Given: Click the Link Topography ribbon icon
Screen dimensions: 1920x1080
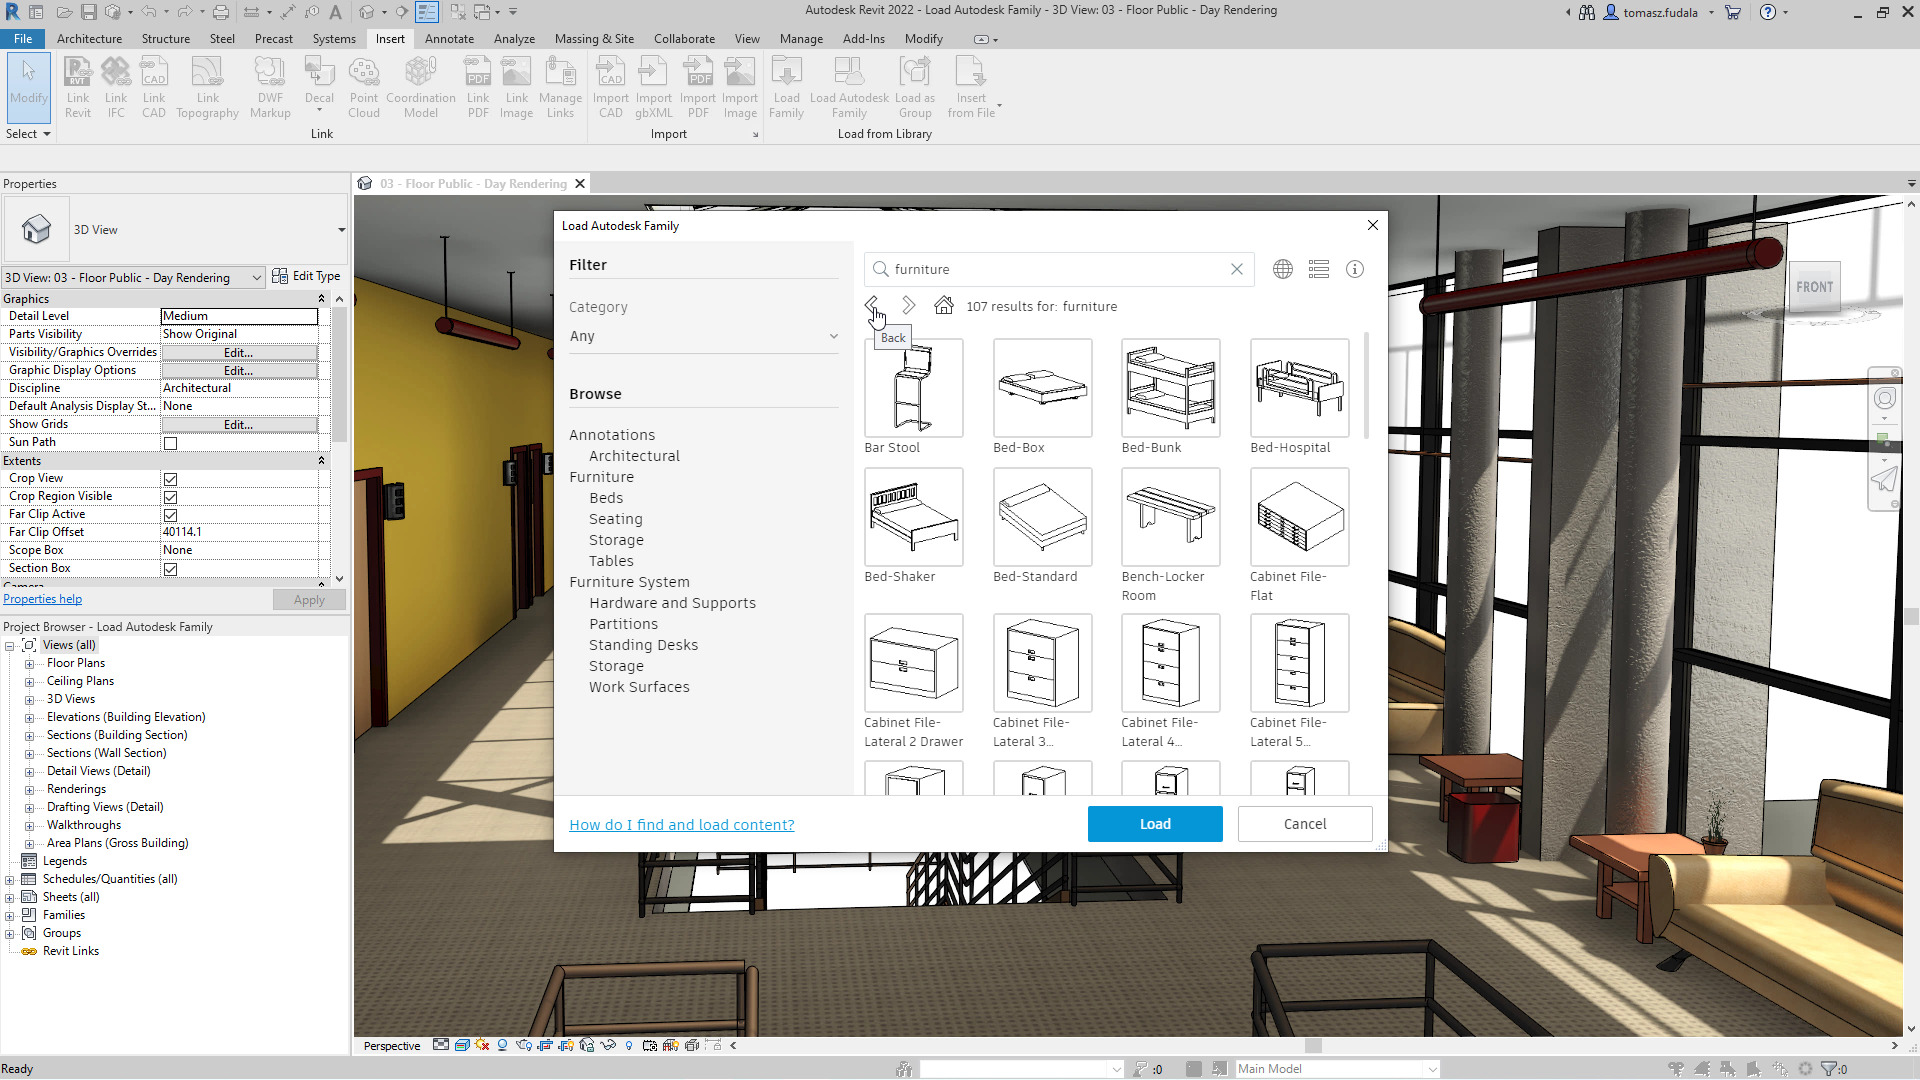Looking at the screenshot, I should [x=207, y=87].
